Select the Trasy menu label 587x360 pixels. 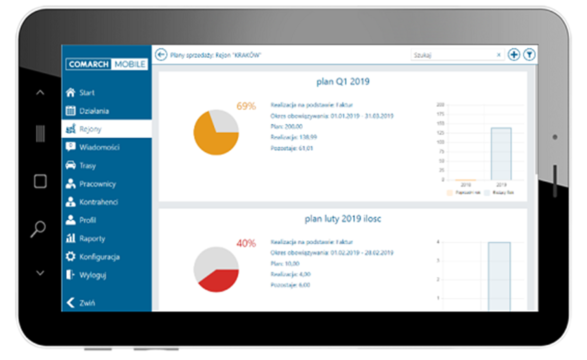[88, 166]
